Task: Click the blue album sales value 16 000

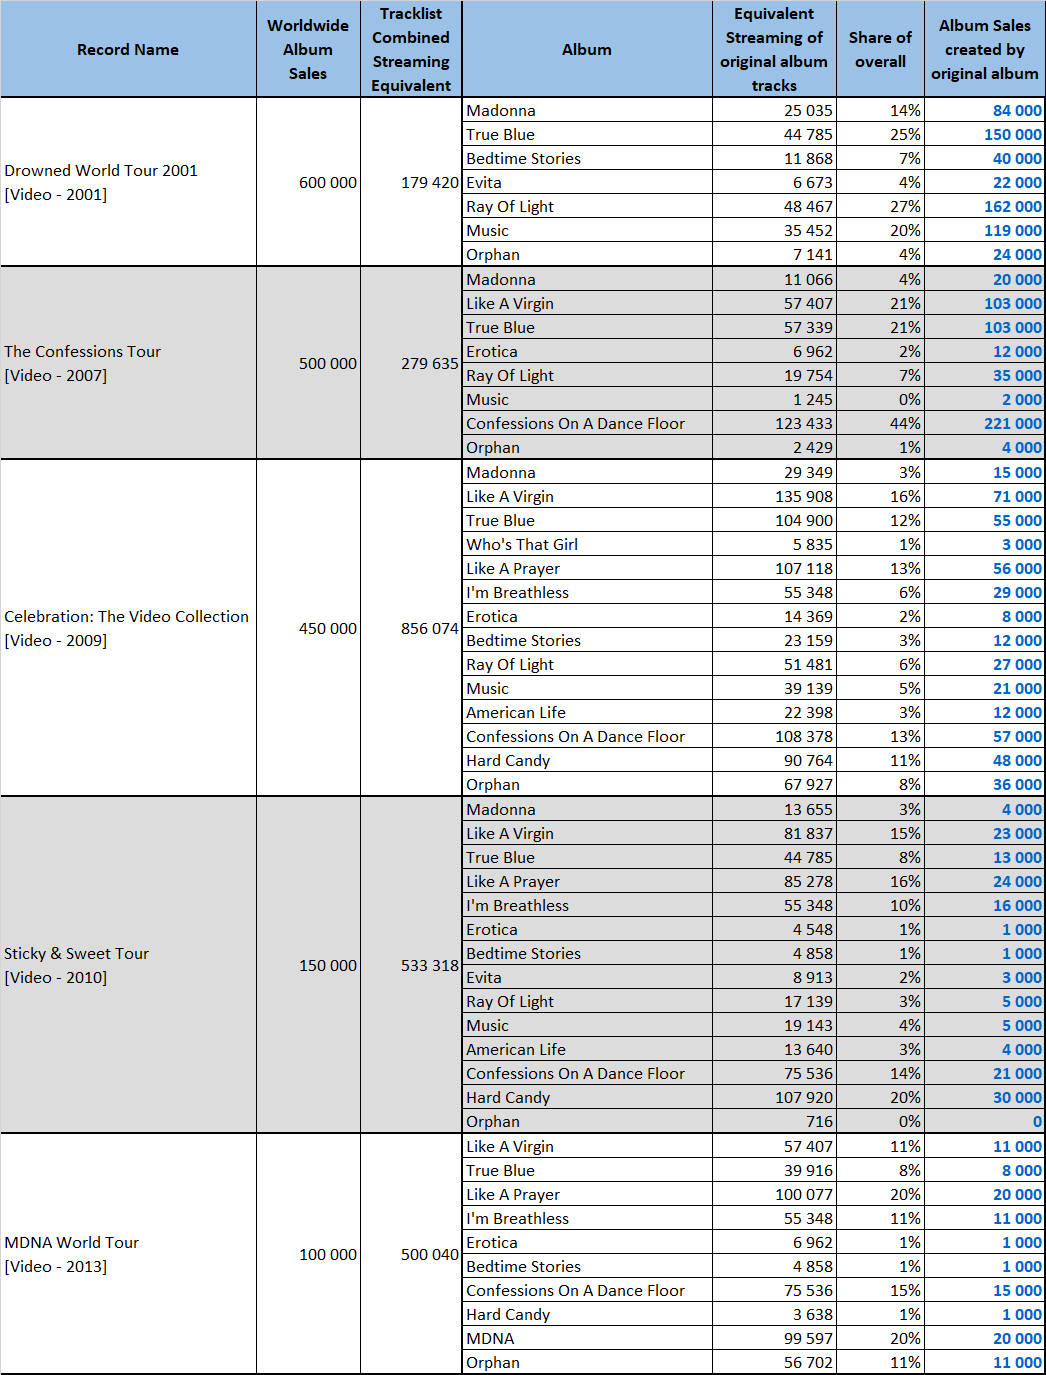Action: (985, 905)
